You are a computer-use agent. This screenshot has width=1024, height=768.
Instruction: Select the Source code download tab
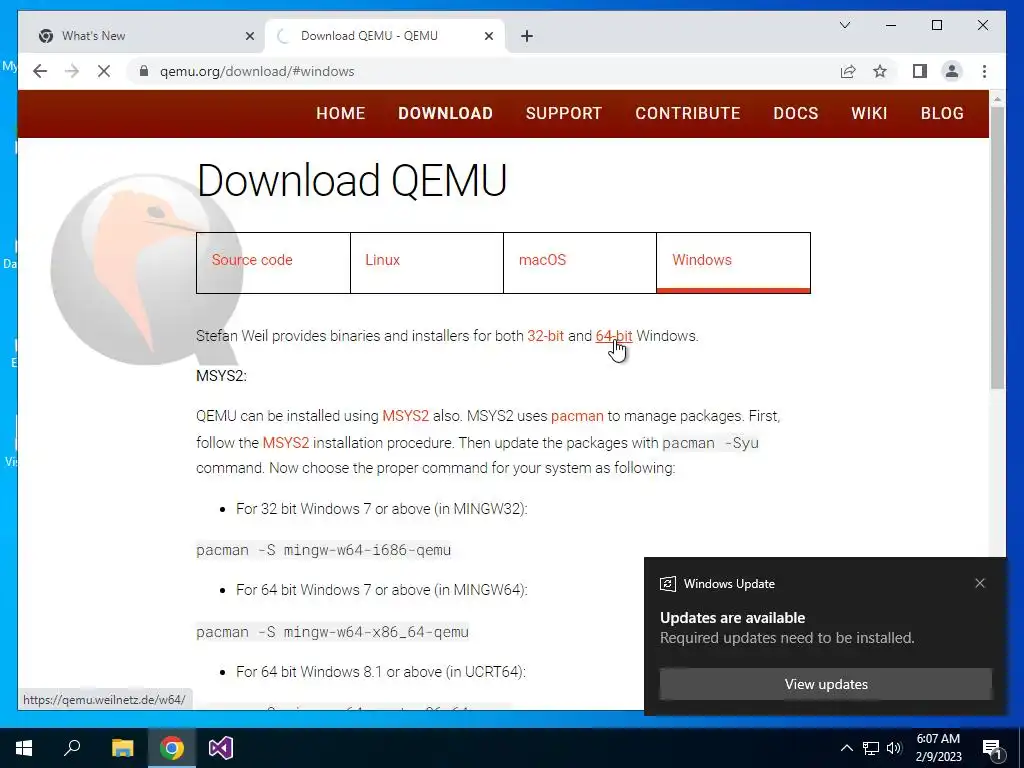click(273, 263)
